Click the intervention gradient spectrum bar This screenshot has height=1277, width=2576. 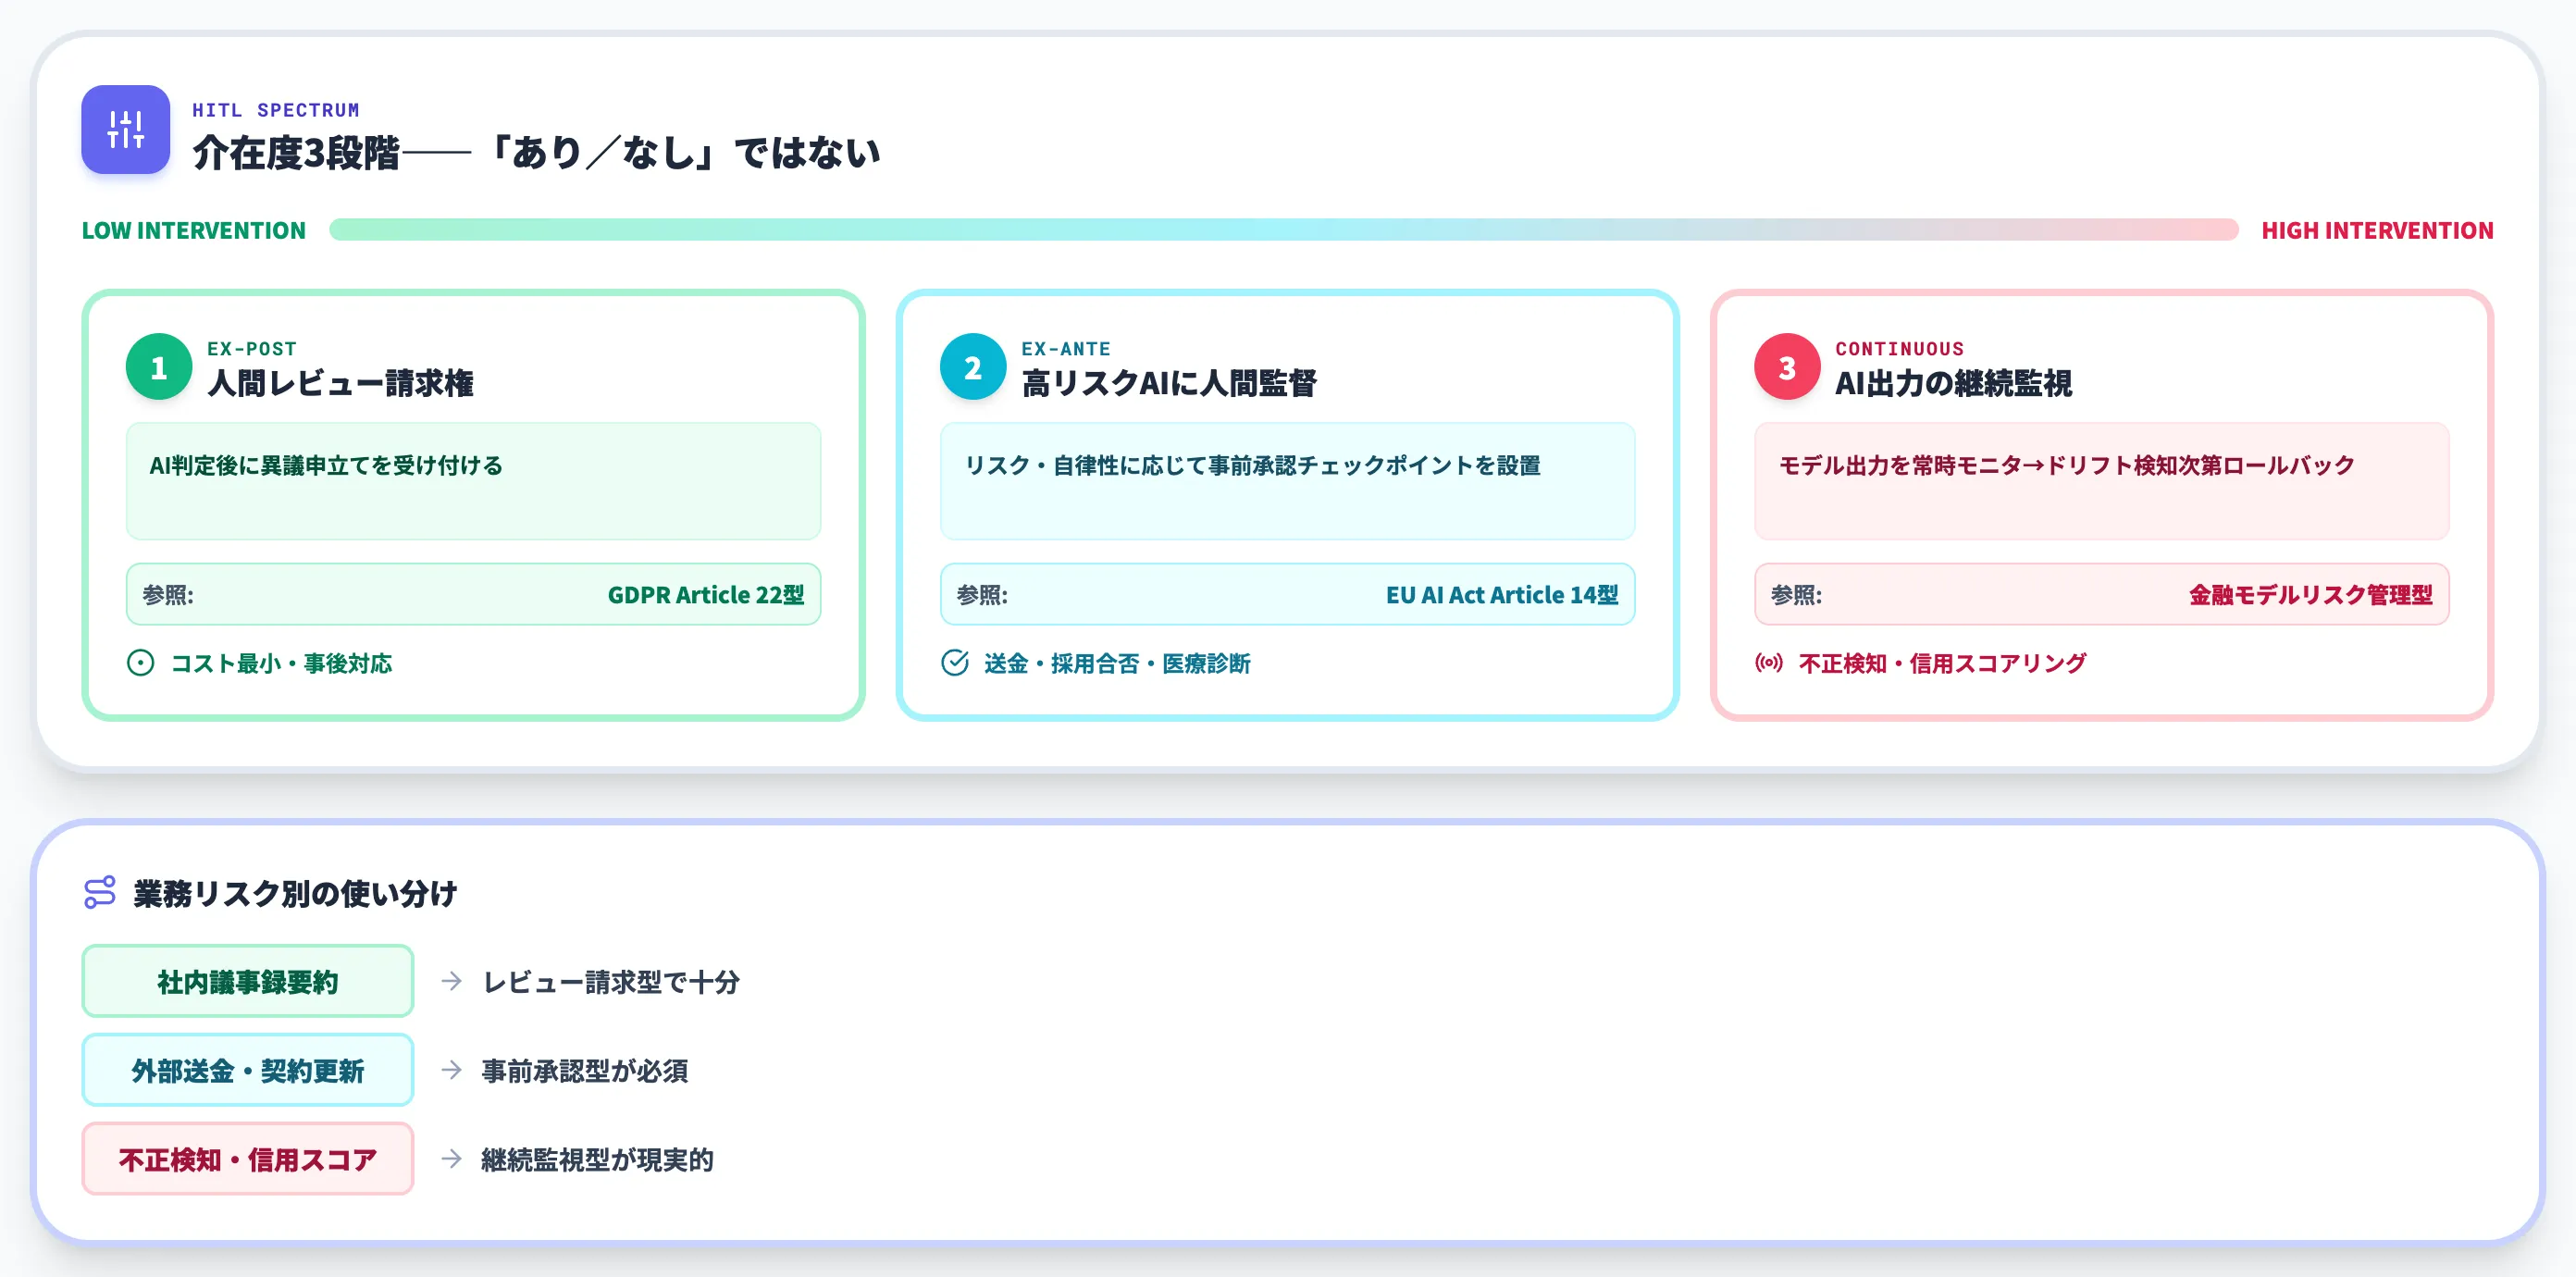point(1284,230)
